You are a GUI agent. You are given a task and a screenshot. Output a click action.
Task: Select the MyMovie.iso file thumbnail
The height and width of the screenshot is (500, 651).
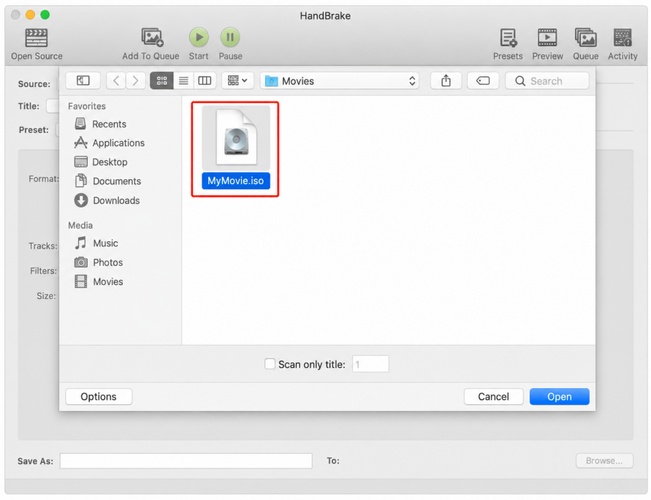[236, 137]
